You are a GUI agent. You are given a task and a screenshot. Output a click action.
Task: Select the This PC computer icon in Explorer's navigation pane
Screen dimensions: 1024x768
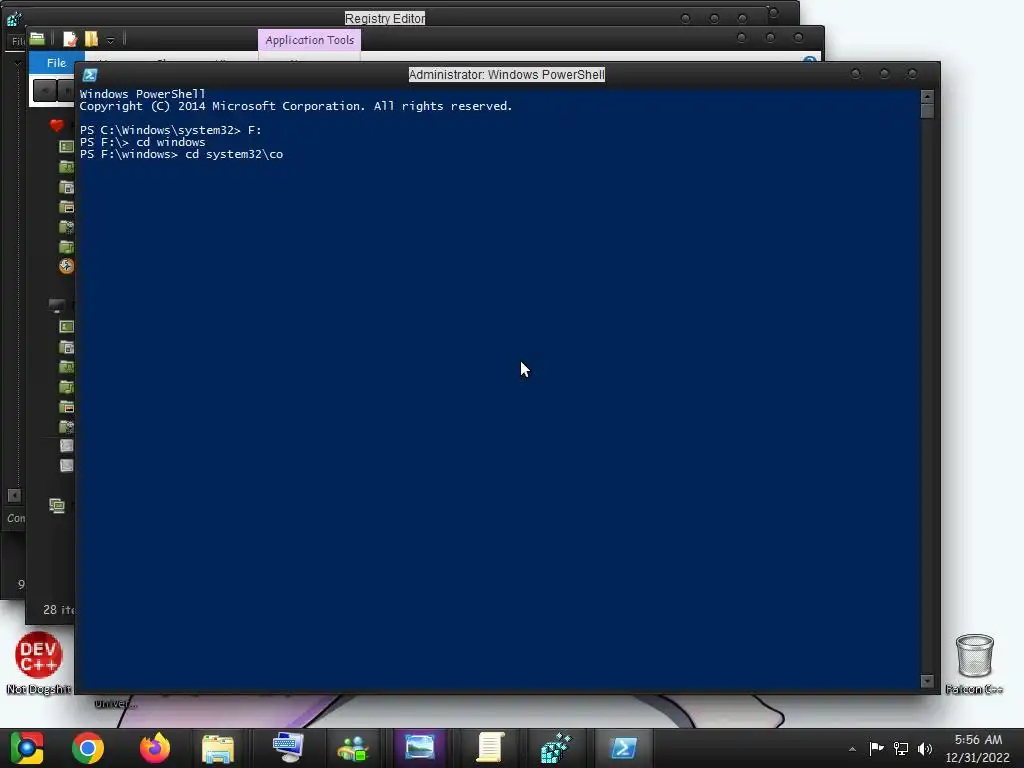coord(57,305)
